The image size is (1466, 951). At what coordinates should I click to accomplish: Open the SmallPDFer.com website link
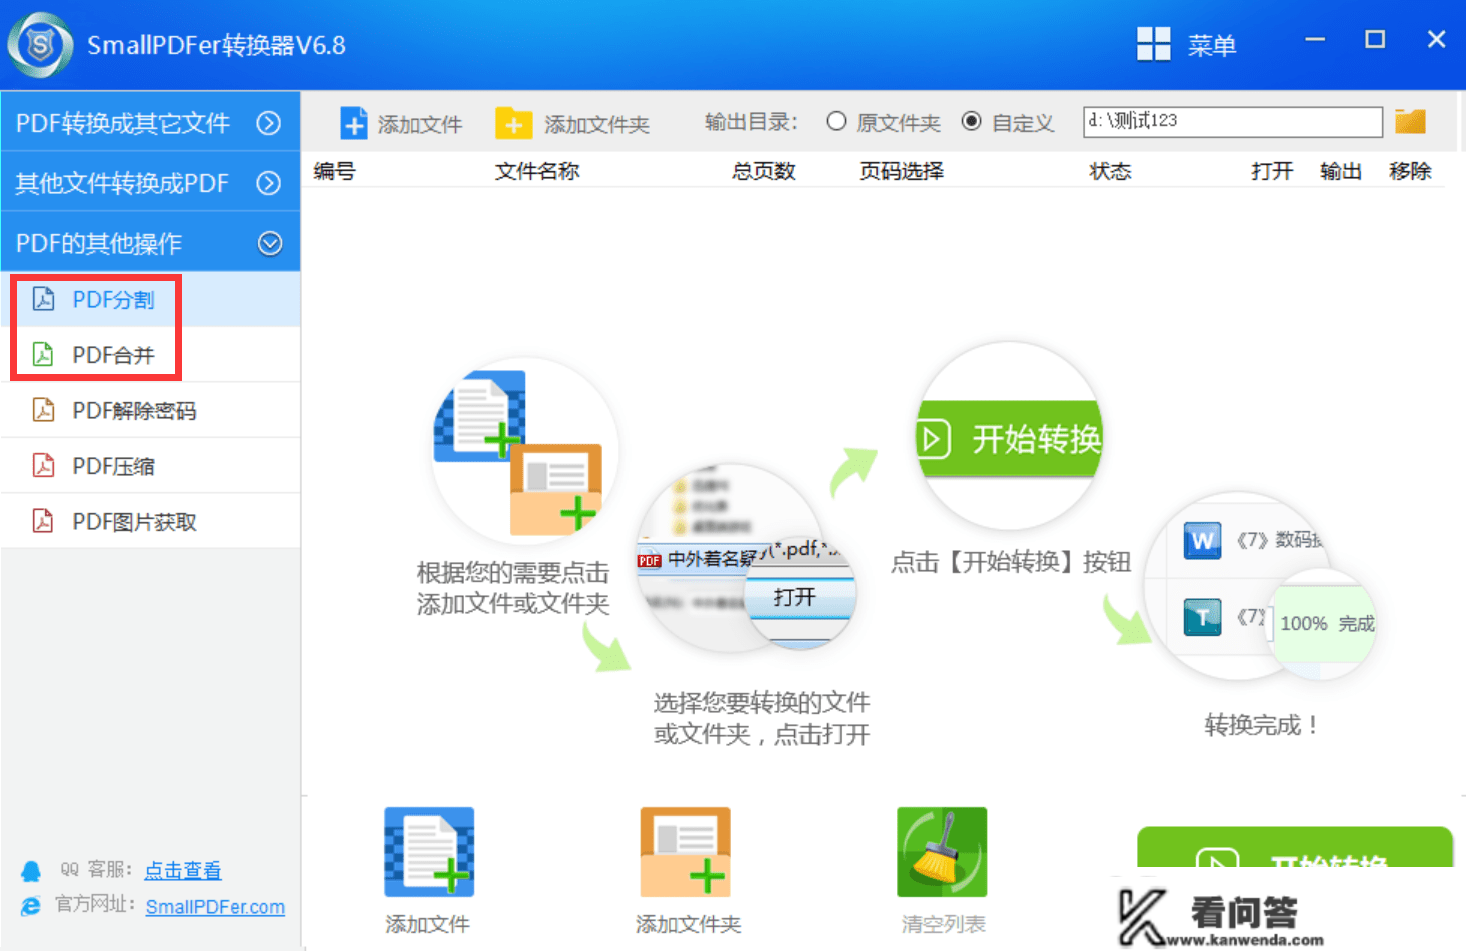(x=215, y=906)
